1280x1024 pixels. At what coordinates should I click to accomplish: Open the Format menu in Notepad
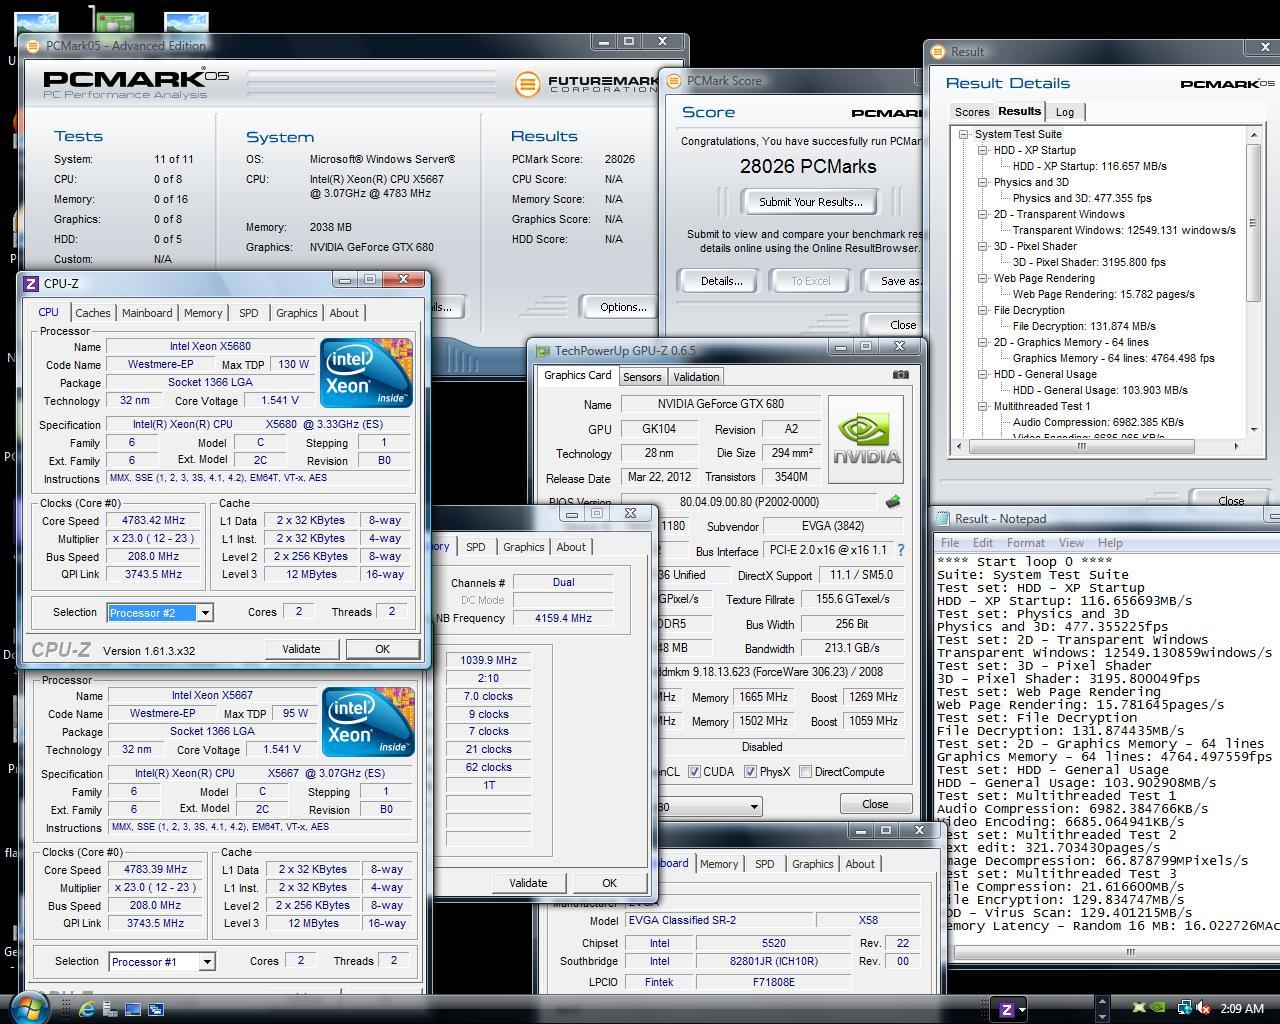click(1025, 543)
